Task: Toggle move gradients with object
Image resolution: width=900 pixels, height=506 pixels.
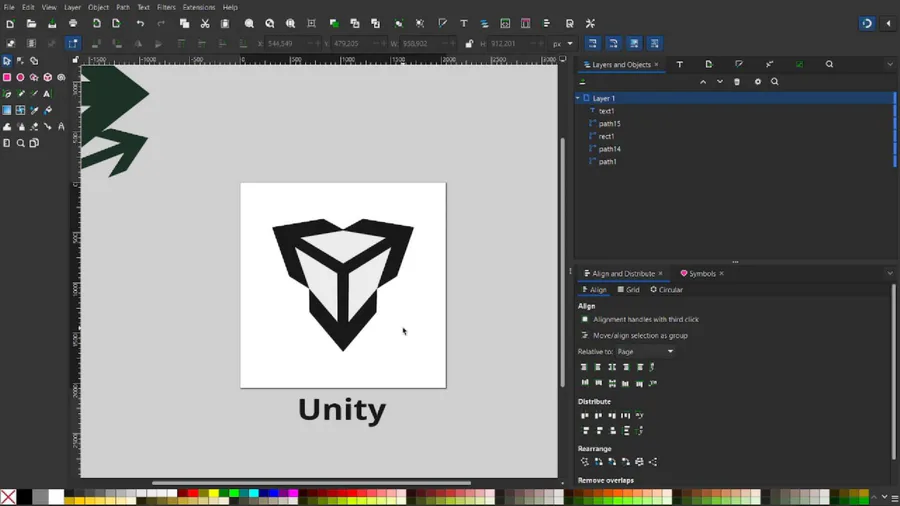Action: 634,44
